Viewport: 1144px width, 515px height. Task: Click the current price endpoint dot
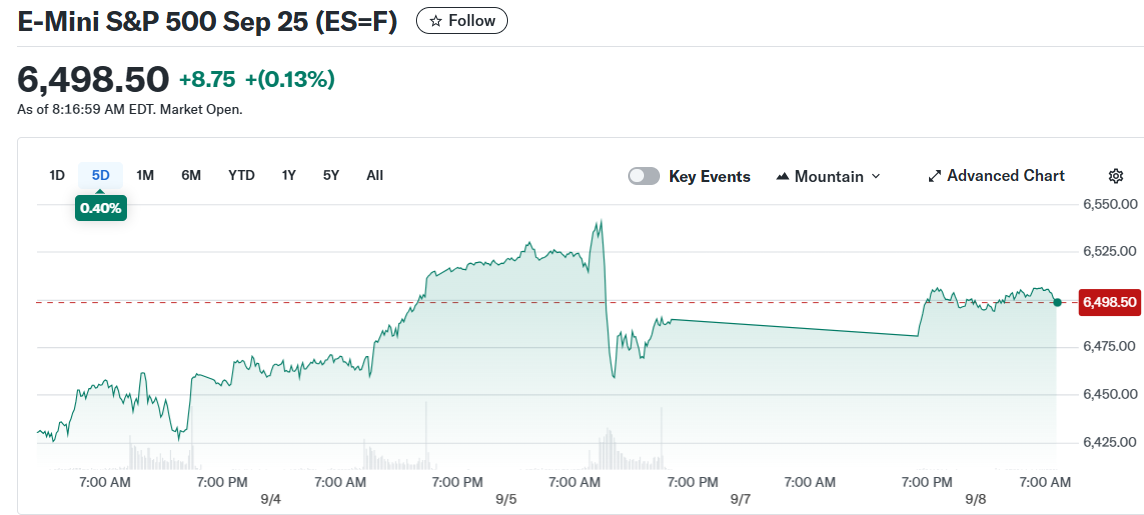tap(1057, 302)
